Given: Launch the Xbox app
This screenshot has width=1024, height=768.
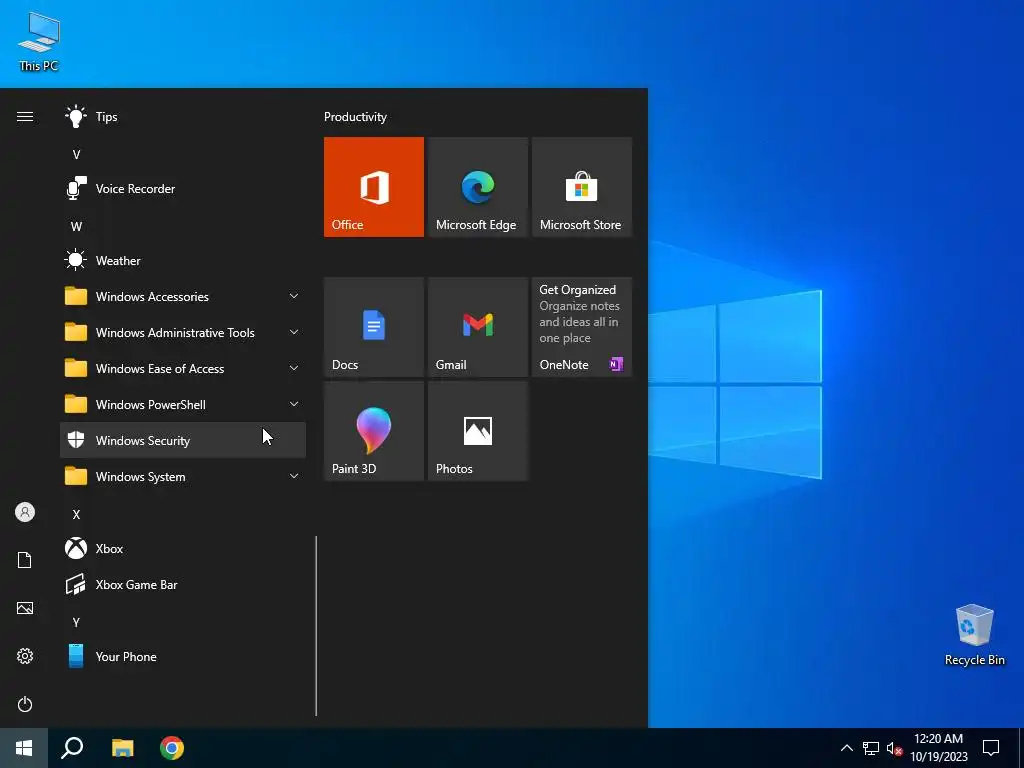Looking at the screenshot, I should coord(183,549).
